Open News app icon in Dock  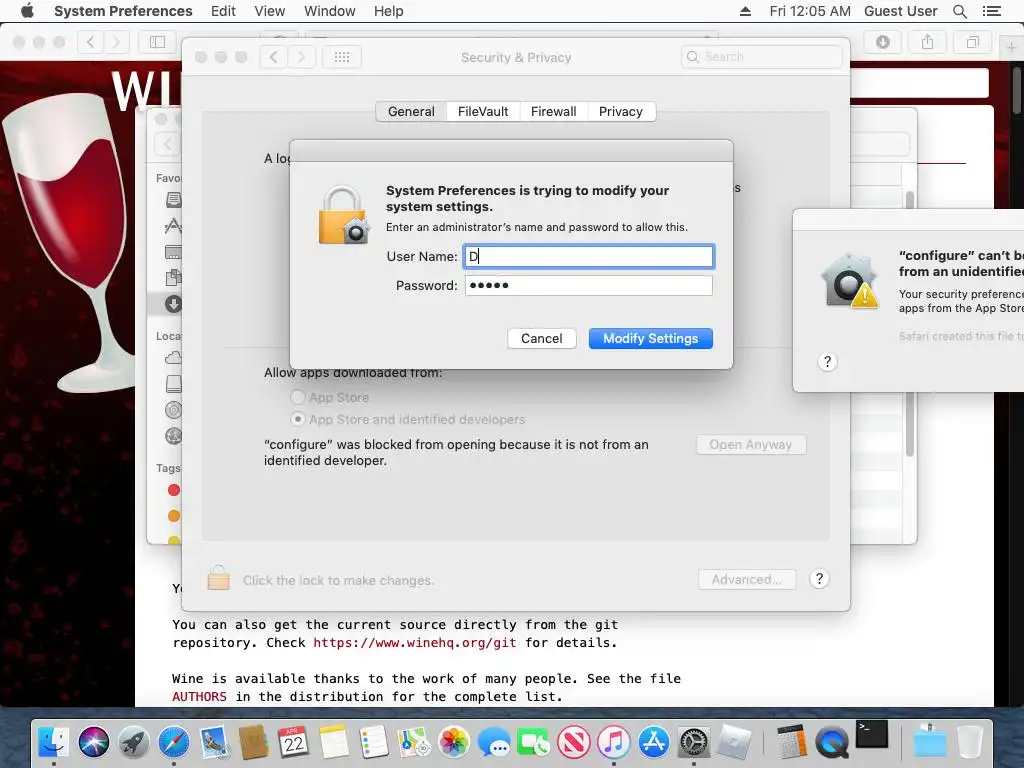pos(573,743)
